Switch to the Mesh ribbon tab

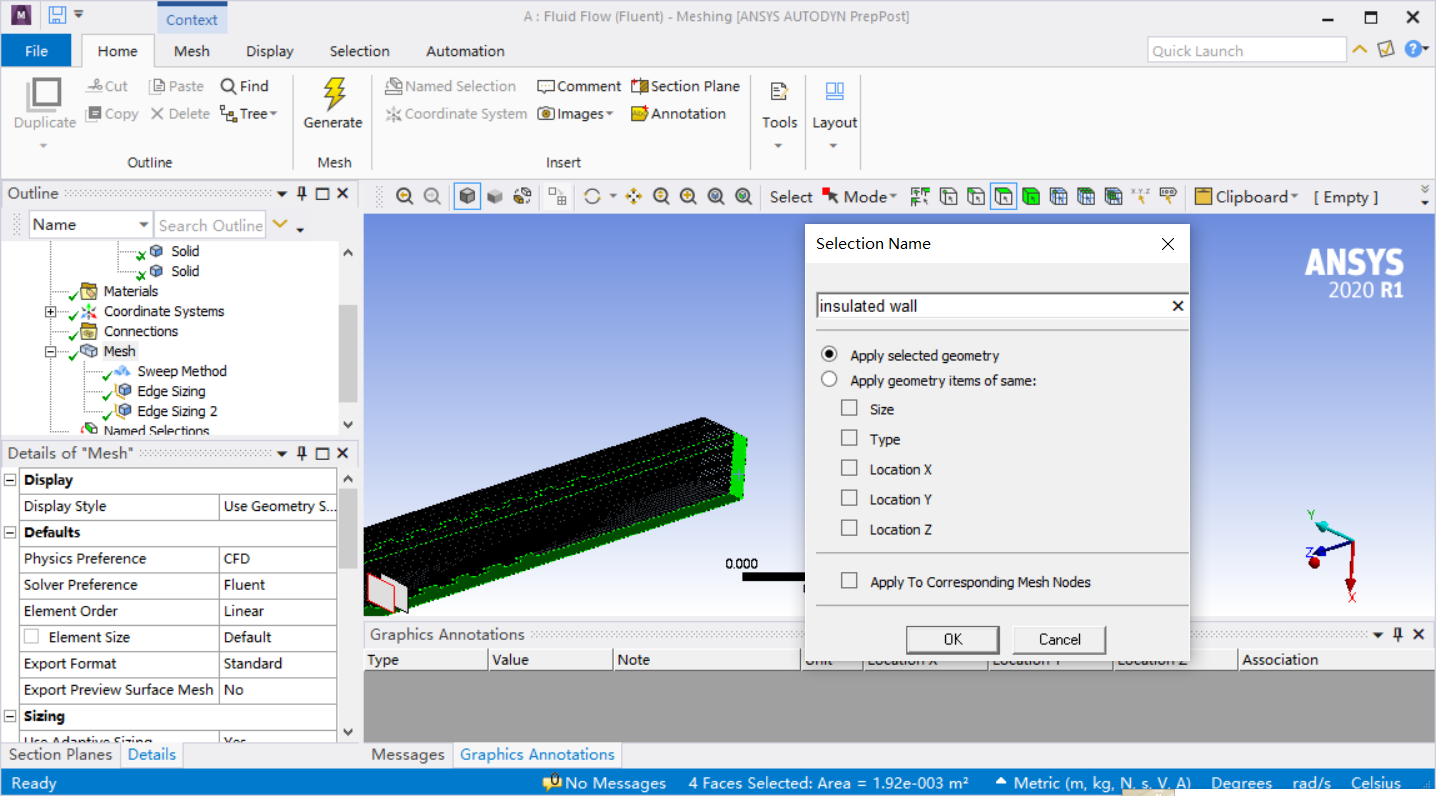(x=192, y=51)
